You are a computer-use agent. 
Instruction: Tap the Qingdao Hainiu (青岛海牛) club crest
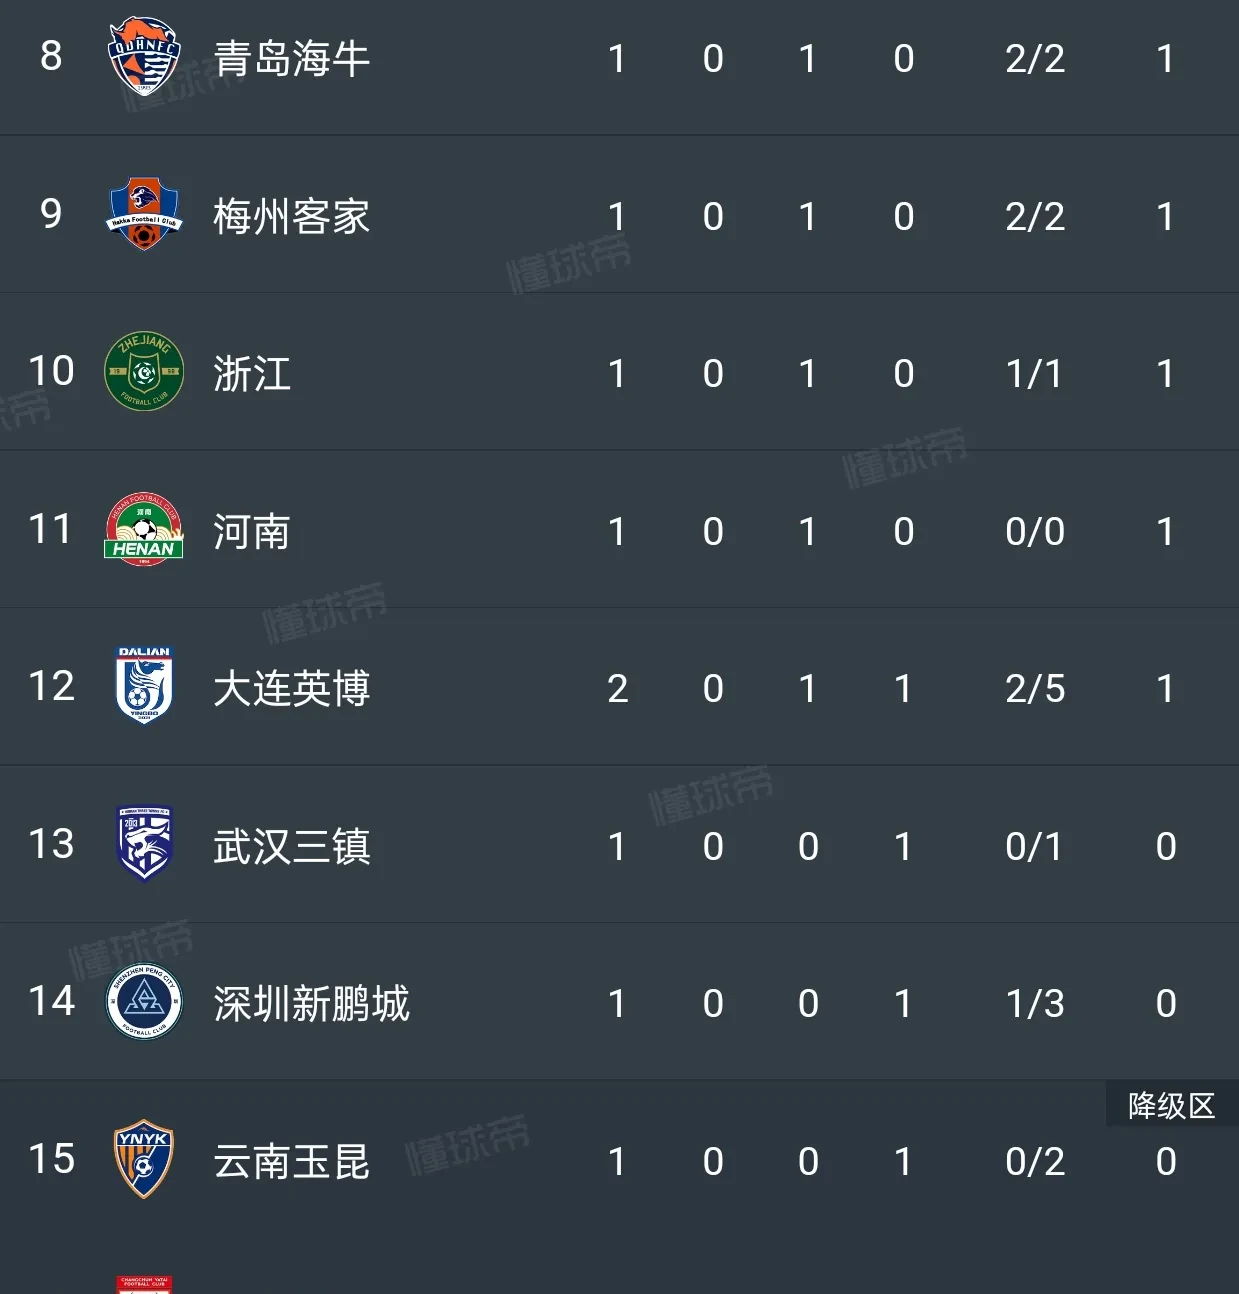tap(144, 56)
